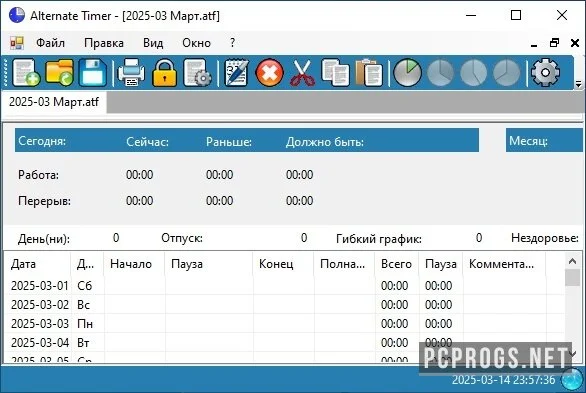Click the globe icon in status bar
586x393 pixels.
pos(572,380)
